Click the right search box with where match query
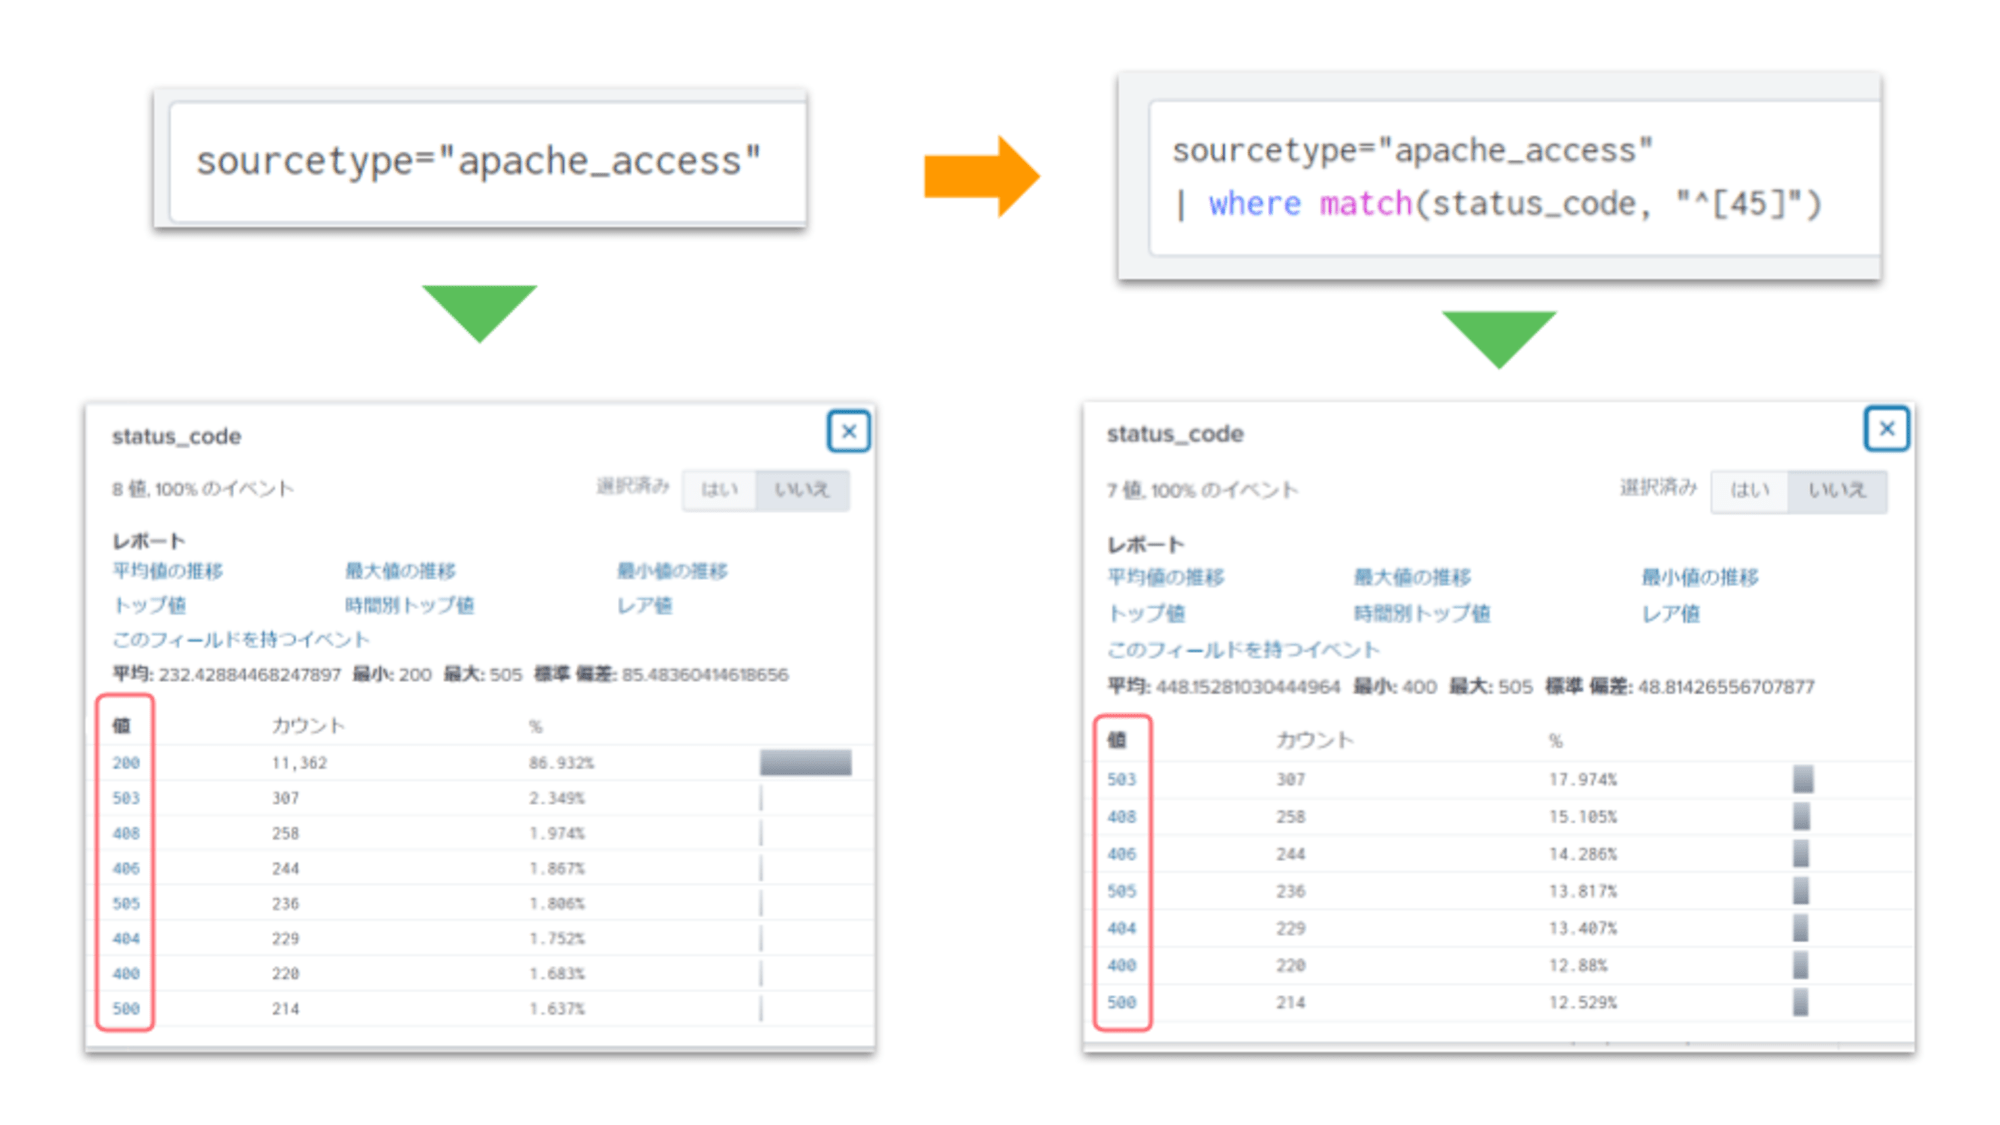Image resolution: width=2000 pixels, height=1125 pixels. click(1514, 177)
